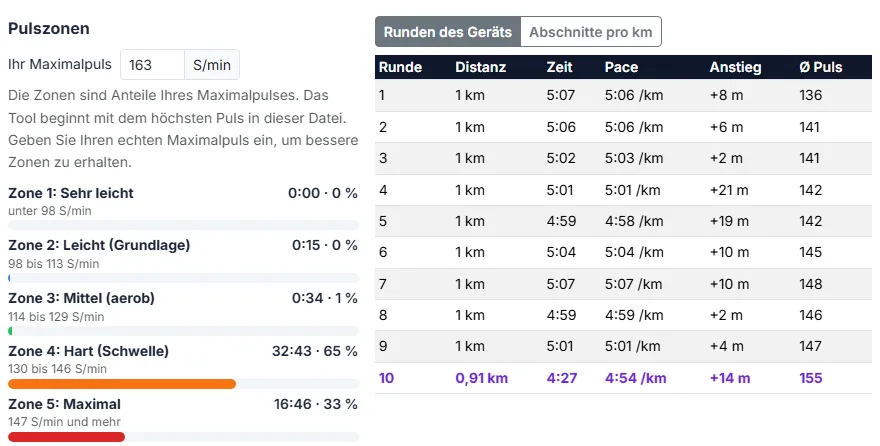Open the Abschnitte pro km tab

591,32
